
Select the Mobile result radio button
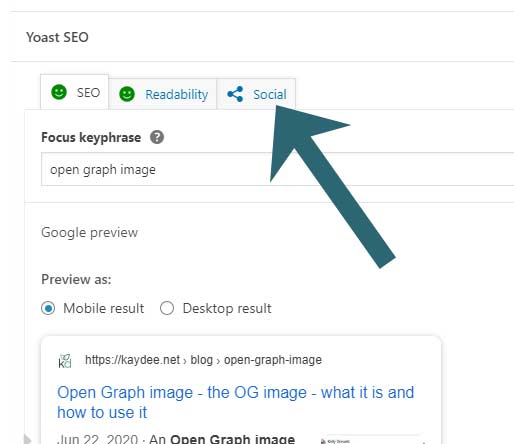(48, 308)
